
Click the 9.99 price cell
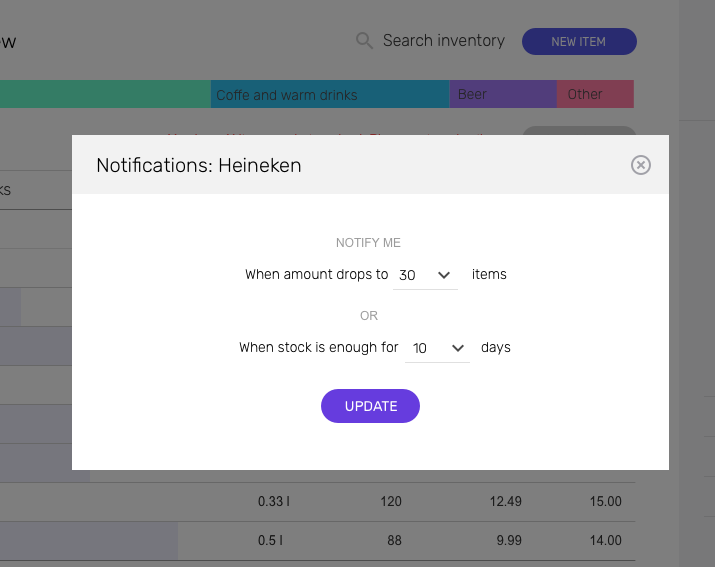pyautogui.click(x=509, y=541)
